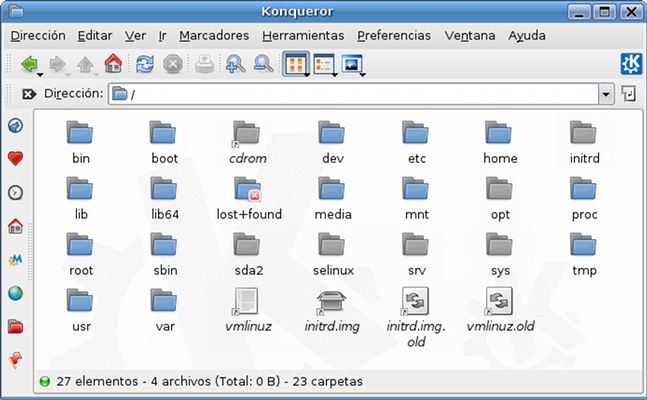Expand the icon view options arrow
Viewport: 647px width, 400px height.
tap(307, 75)
